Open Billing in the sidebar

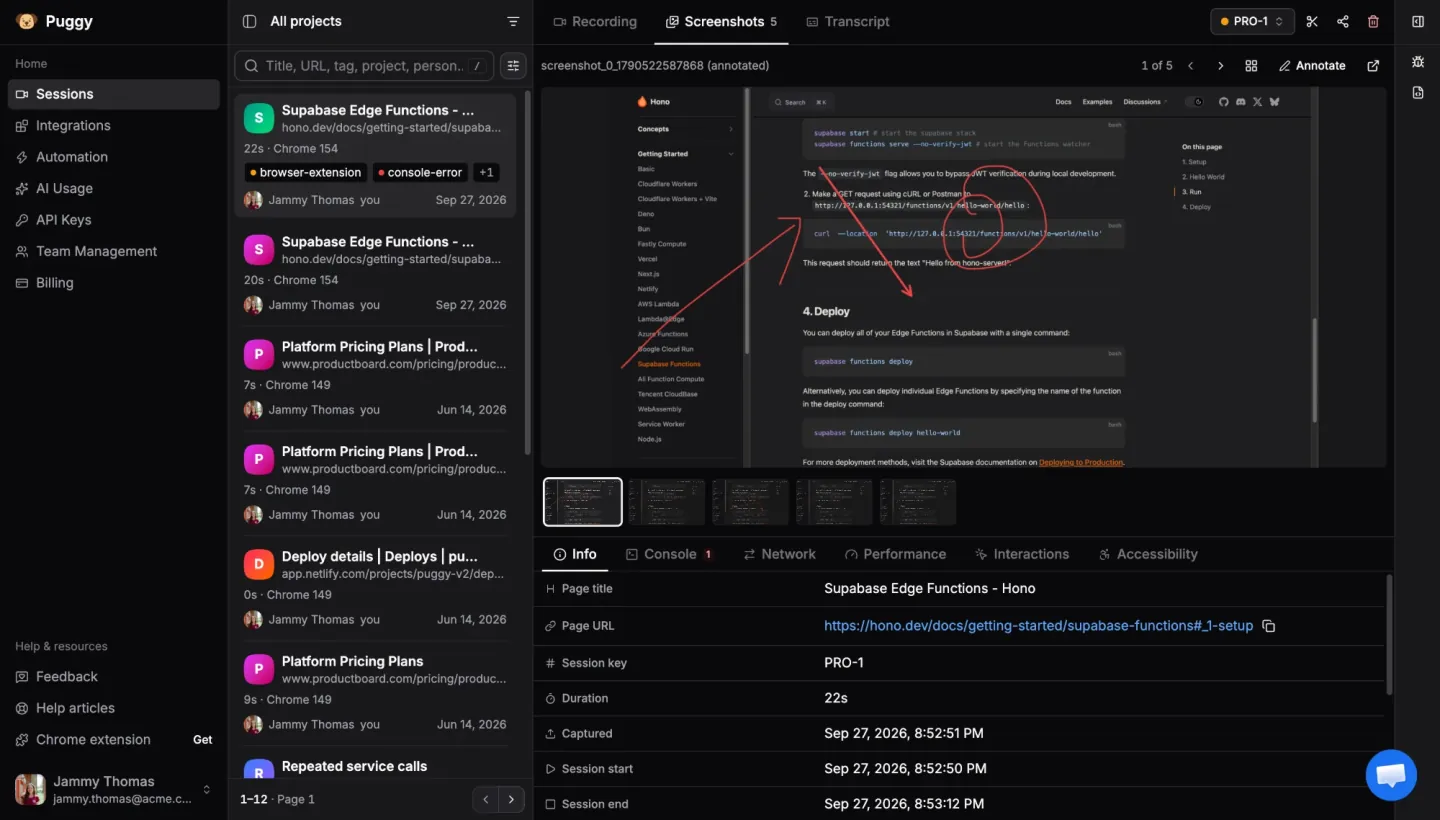[x=114, y=283]
